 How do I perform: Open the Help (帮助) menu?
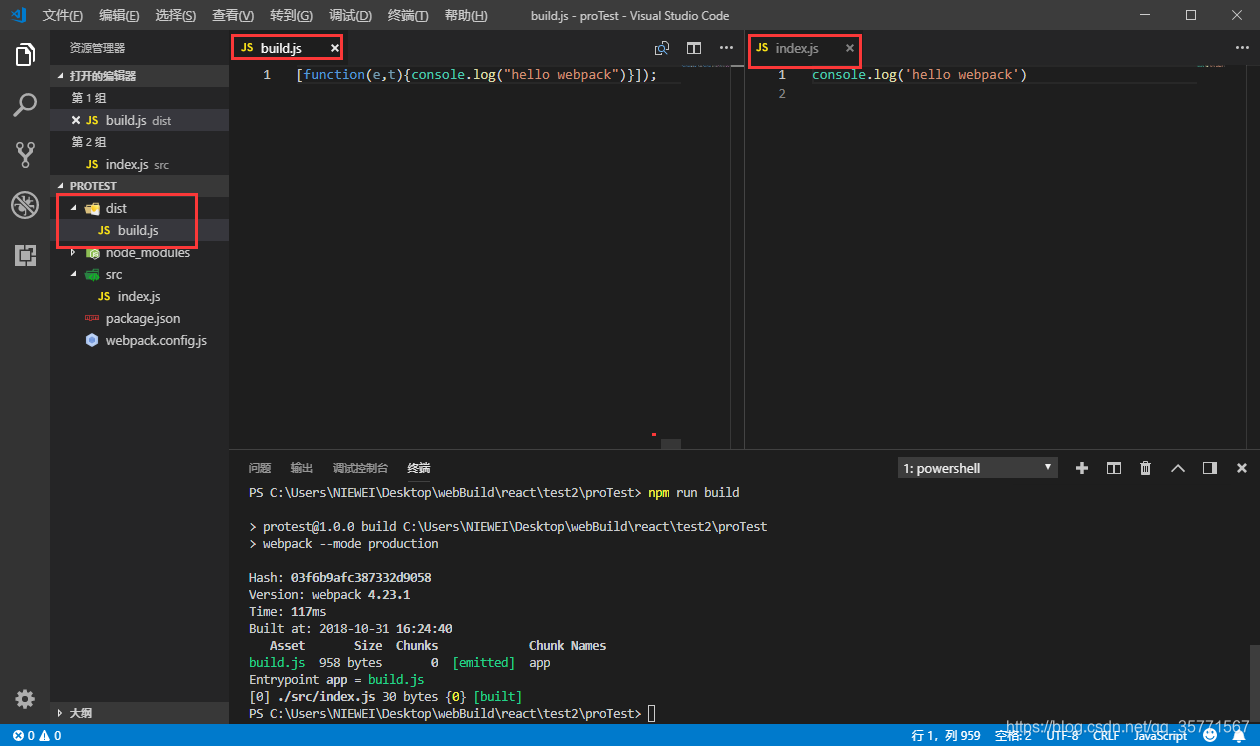(466, 15)
